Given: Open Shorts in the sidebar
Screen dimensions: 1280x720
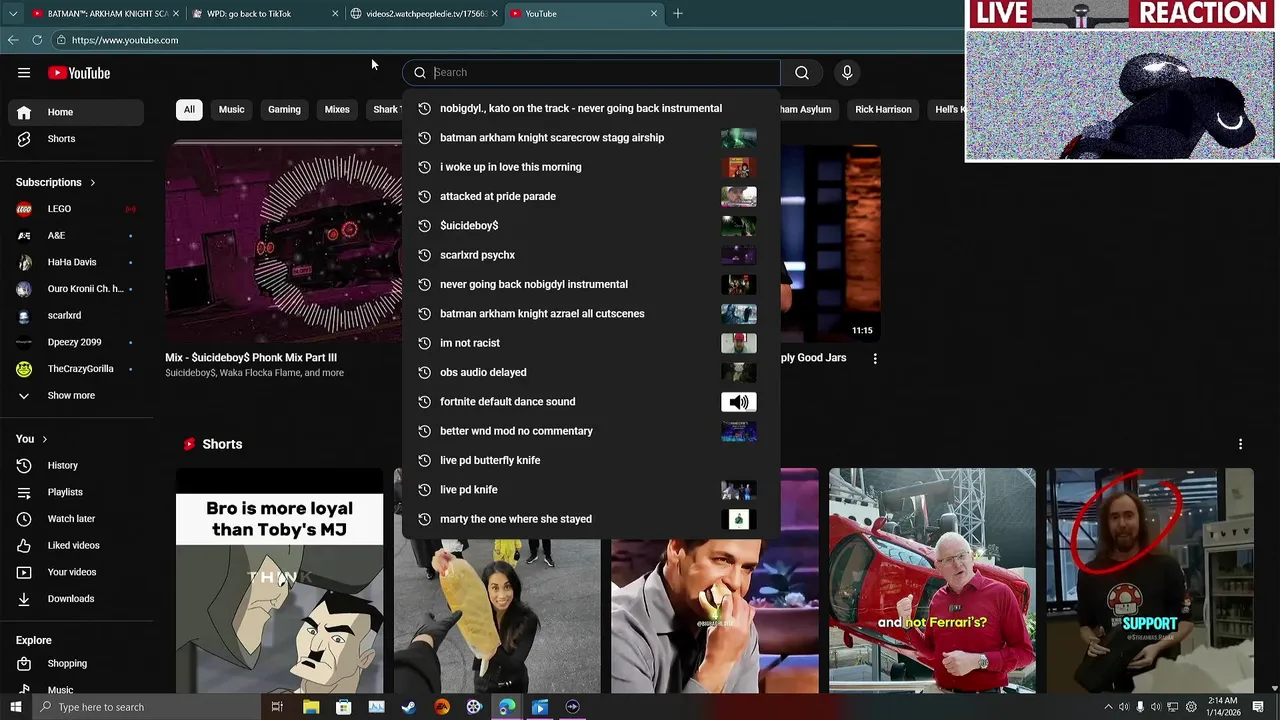Looking at the screenshot, I should 76,139.
